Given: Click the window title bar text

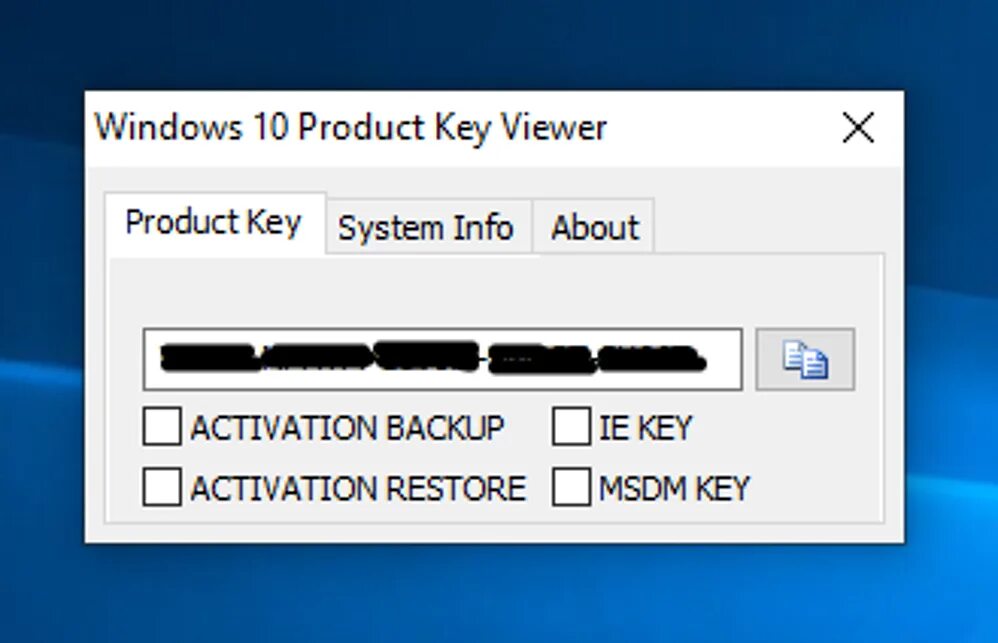Looking at the screenshot, I should tap(350, 128).
